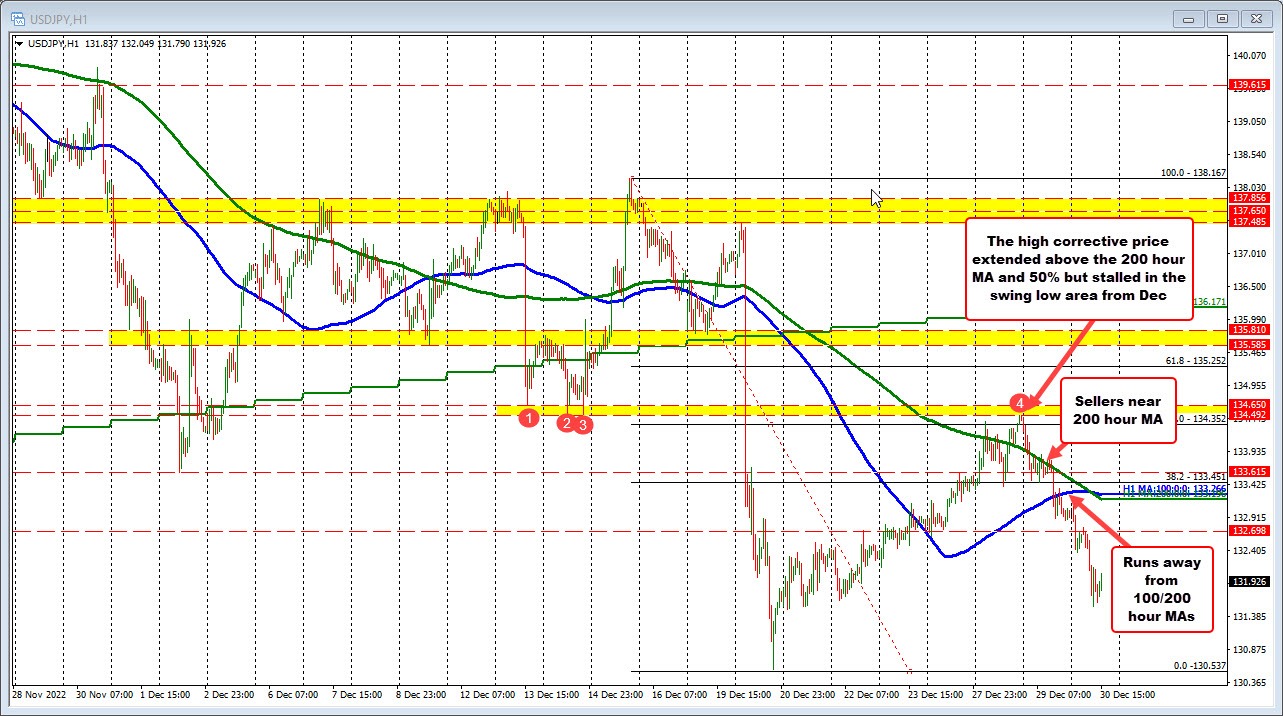Viewport: 1283px width, 716px height.
Task: Click the 139.050 price scale label
Action: [1248, 122]
